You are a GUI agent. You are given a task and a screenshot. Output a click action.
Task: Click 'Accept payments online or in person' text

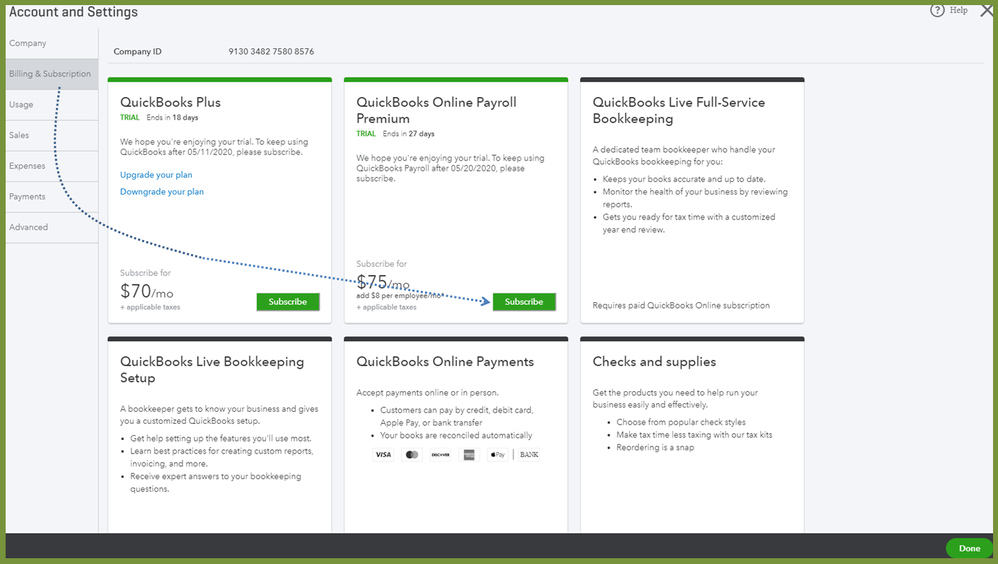(x=427, y=393)
